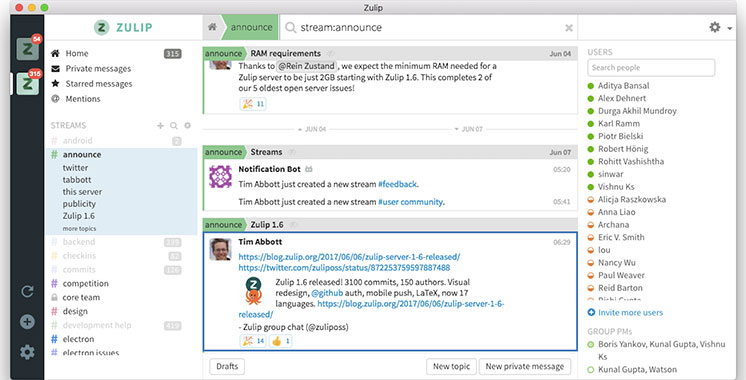
Task: Open Private messages
Action: point(98,68)
